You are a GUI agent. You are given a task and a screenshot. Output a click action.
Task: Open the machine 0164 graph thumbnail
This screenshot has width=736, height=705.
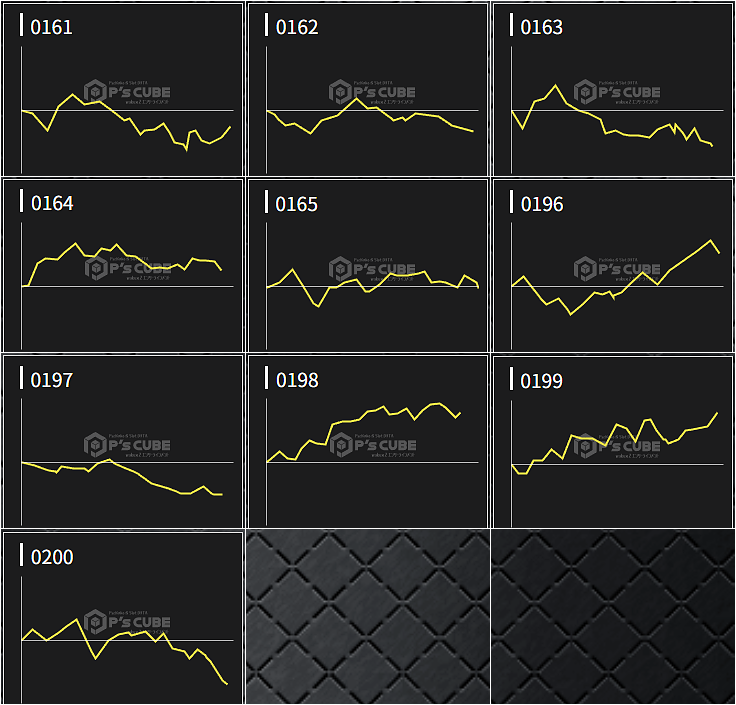[x=123, y=265]
